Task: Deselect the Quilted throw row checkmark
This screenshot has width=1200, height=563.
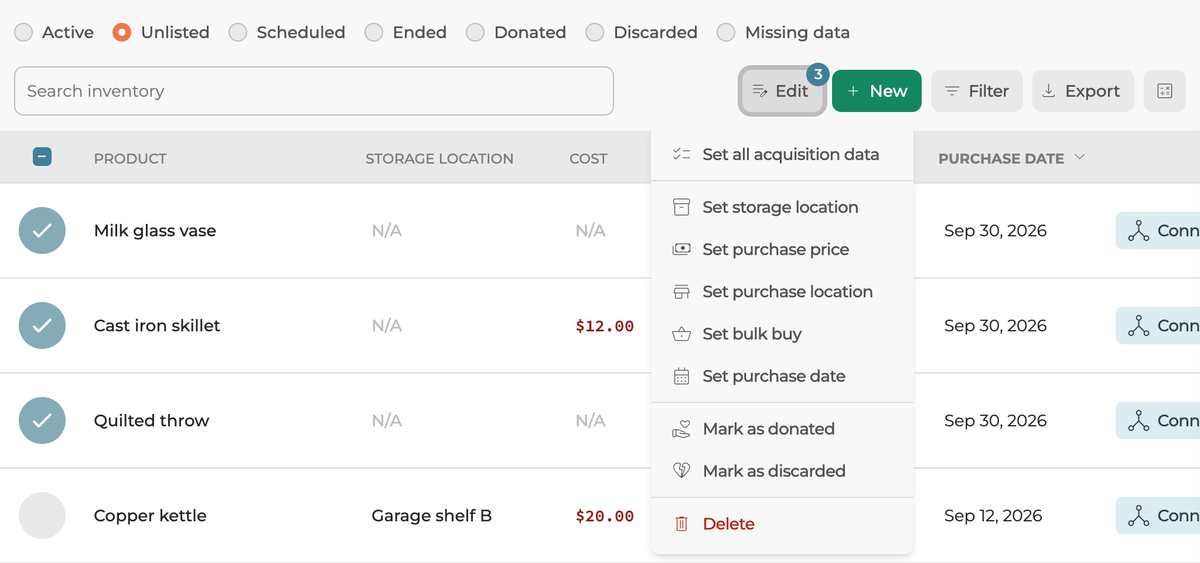Action: pos(42,421)
